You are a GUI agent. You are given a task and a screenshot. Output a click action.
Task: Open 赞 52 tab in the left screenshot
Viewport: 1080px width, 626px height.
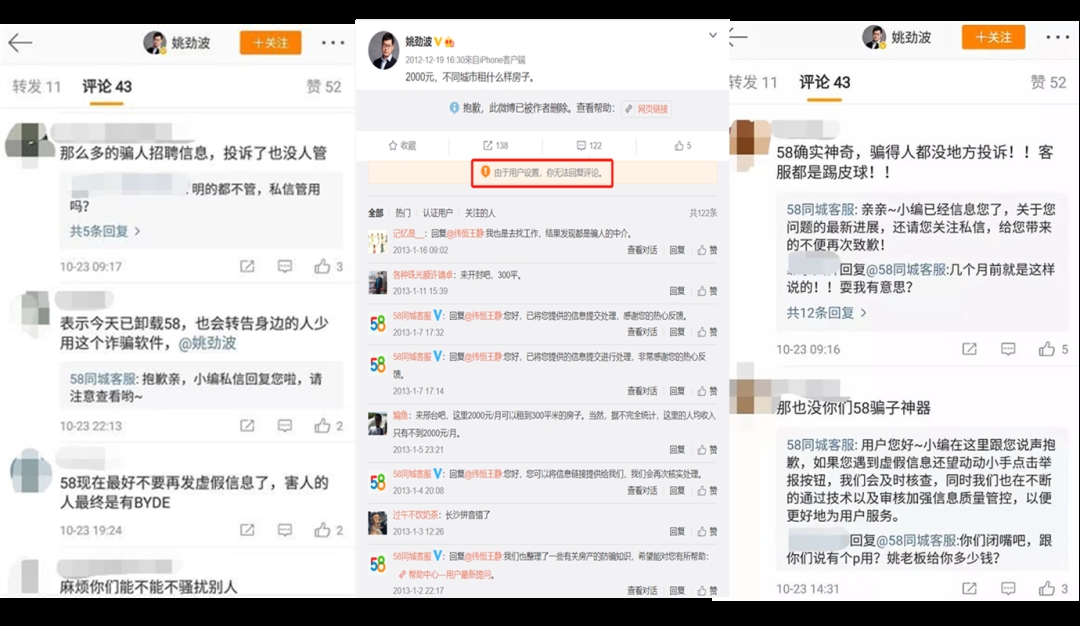coord(324,87)
